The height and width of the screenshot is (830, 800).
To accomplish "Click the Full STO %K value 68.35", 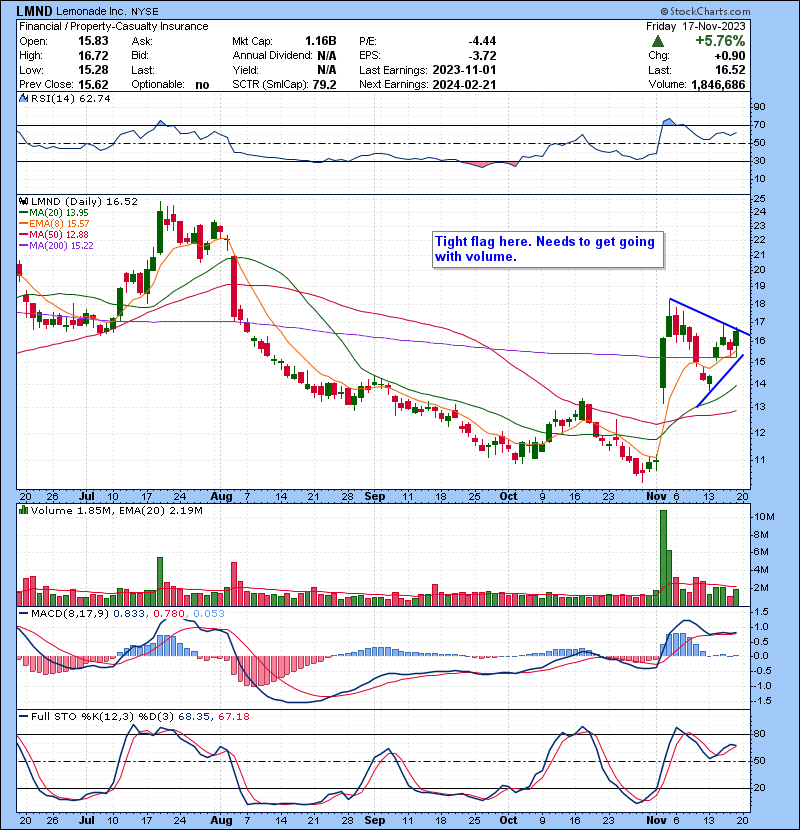I will pyautogui.click(x=194, y=717).
